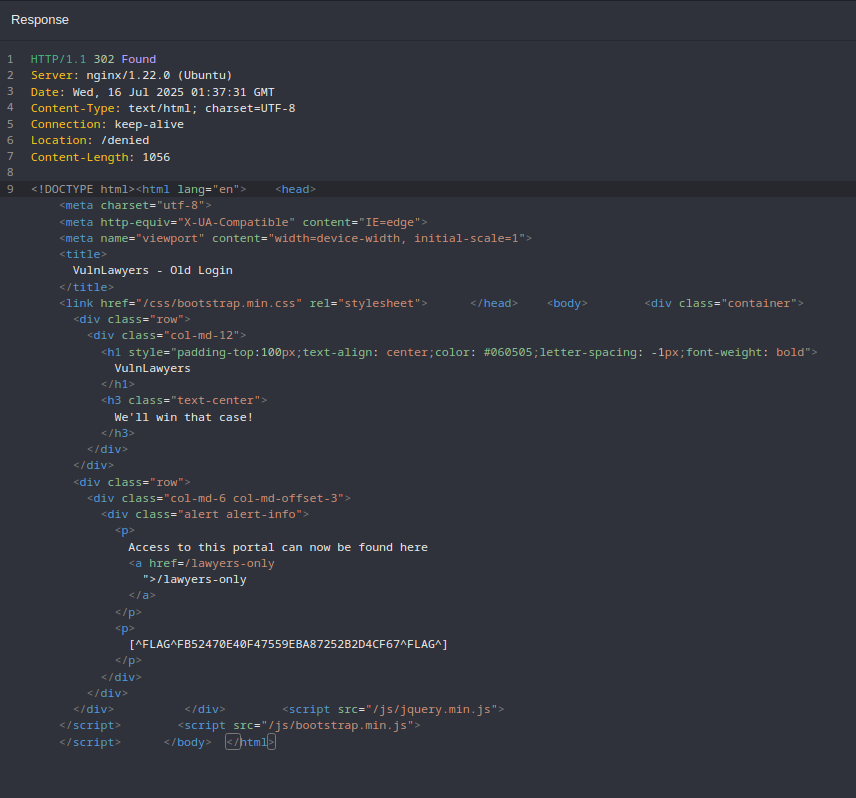Viewport: 856px width, 798px height.
Task: Click the "We'll win that case!" text
Action: click(x=184, y=417)
